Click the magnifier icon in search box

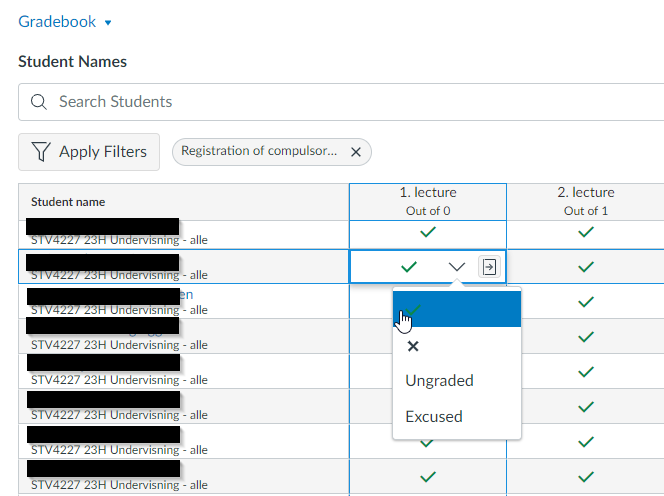pyautogui.click(x=39, y=102)
